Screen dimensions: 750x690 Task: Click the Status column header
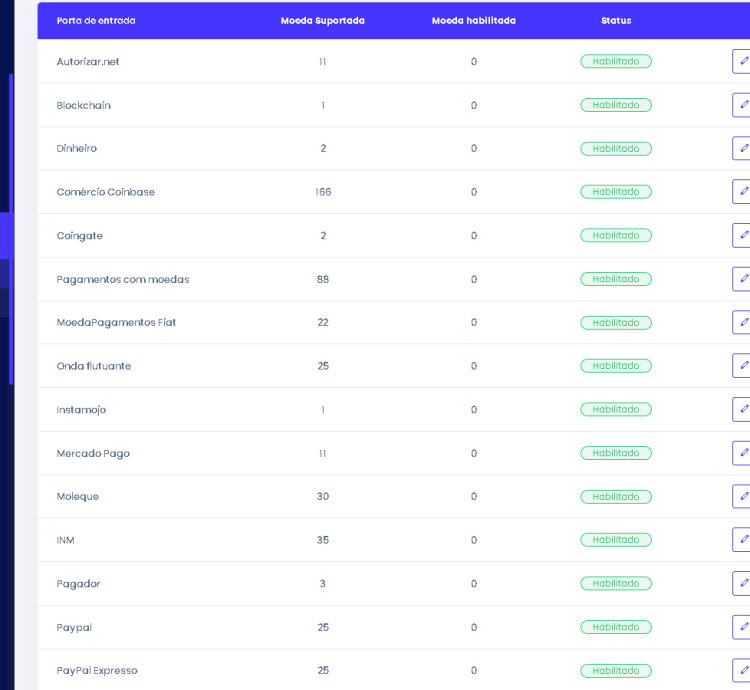pyautogui.click(x=616, y=21)
